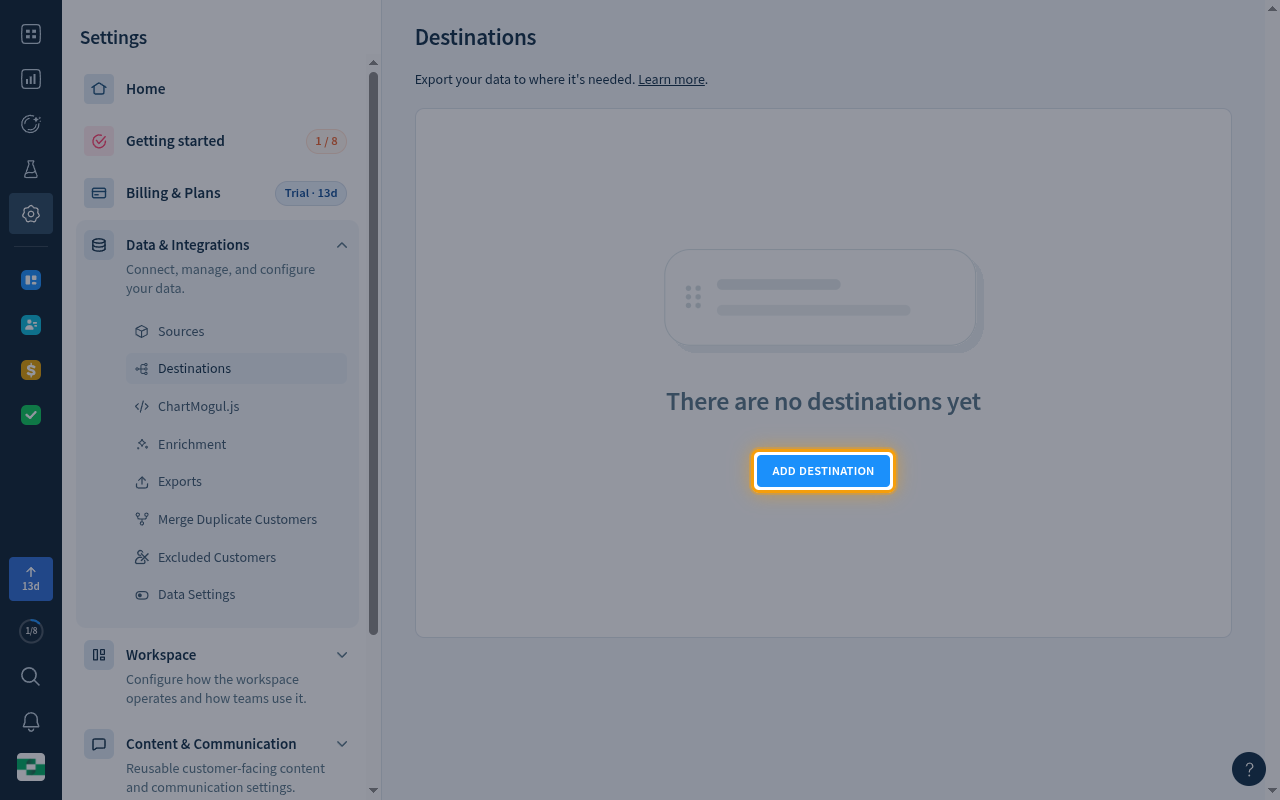This screenshot has height=800, width=1280.
Task: Open the teal customers app icon
Action: tap(31, 325)
